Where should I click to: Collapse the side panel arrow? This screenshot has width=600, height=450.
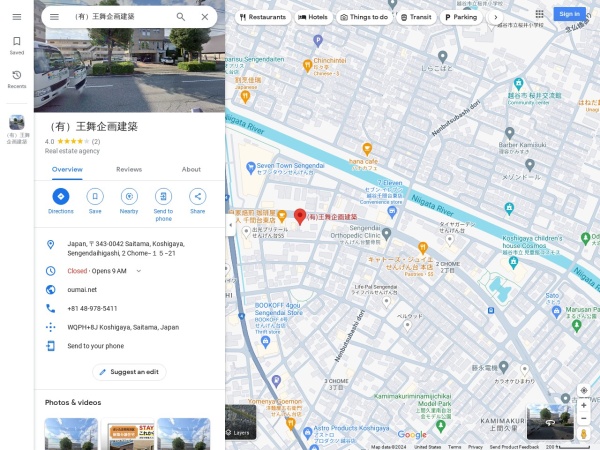click(230, 225)
